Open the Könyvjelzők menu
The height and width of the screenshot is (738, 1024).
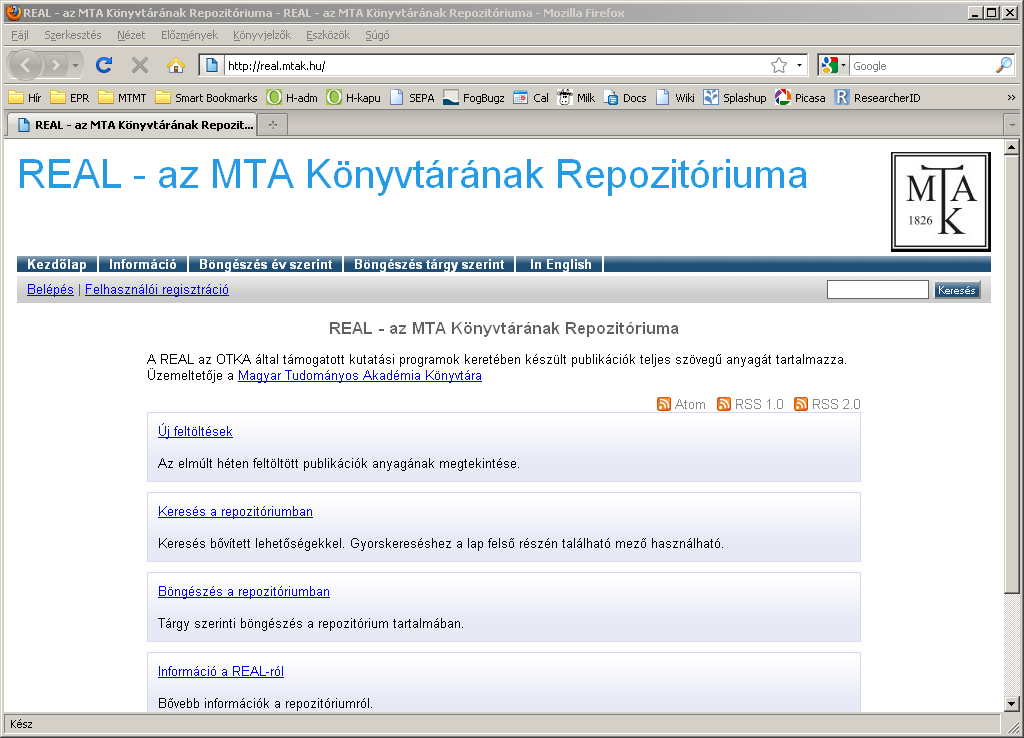(x=262, y=35)
